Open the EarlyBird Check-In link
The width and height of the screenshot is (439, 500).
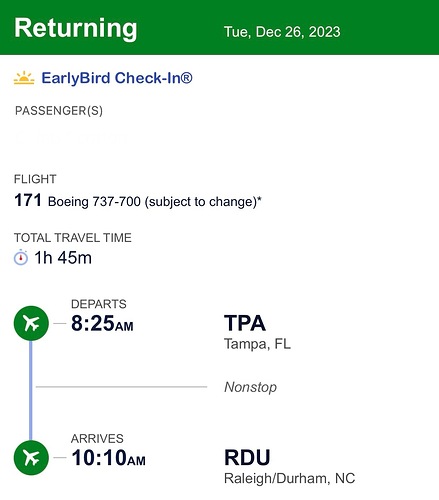117,78
